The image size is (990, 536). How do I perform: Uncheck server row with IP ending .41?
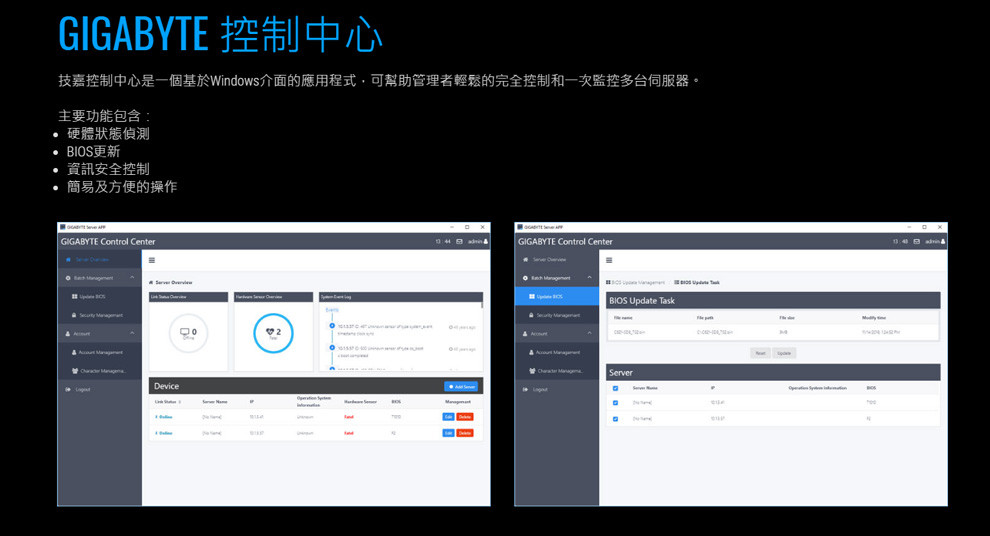[x=616, y=403]
